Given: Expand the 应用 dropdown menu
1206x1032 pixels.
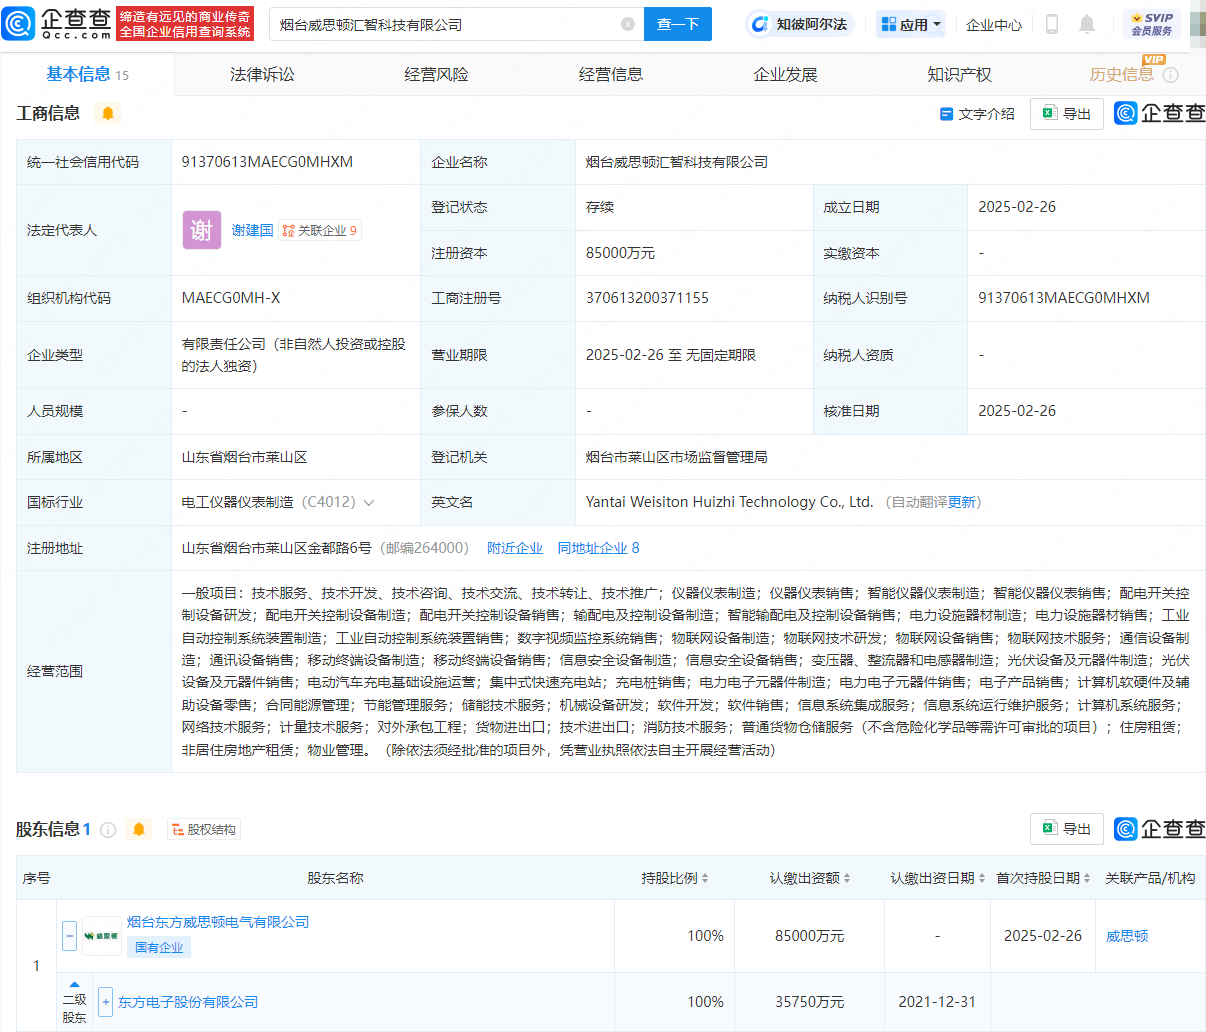Looking at the screenshot, I should click(911, 24).
